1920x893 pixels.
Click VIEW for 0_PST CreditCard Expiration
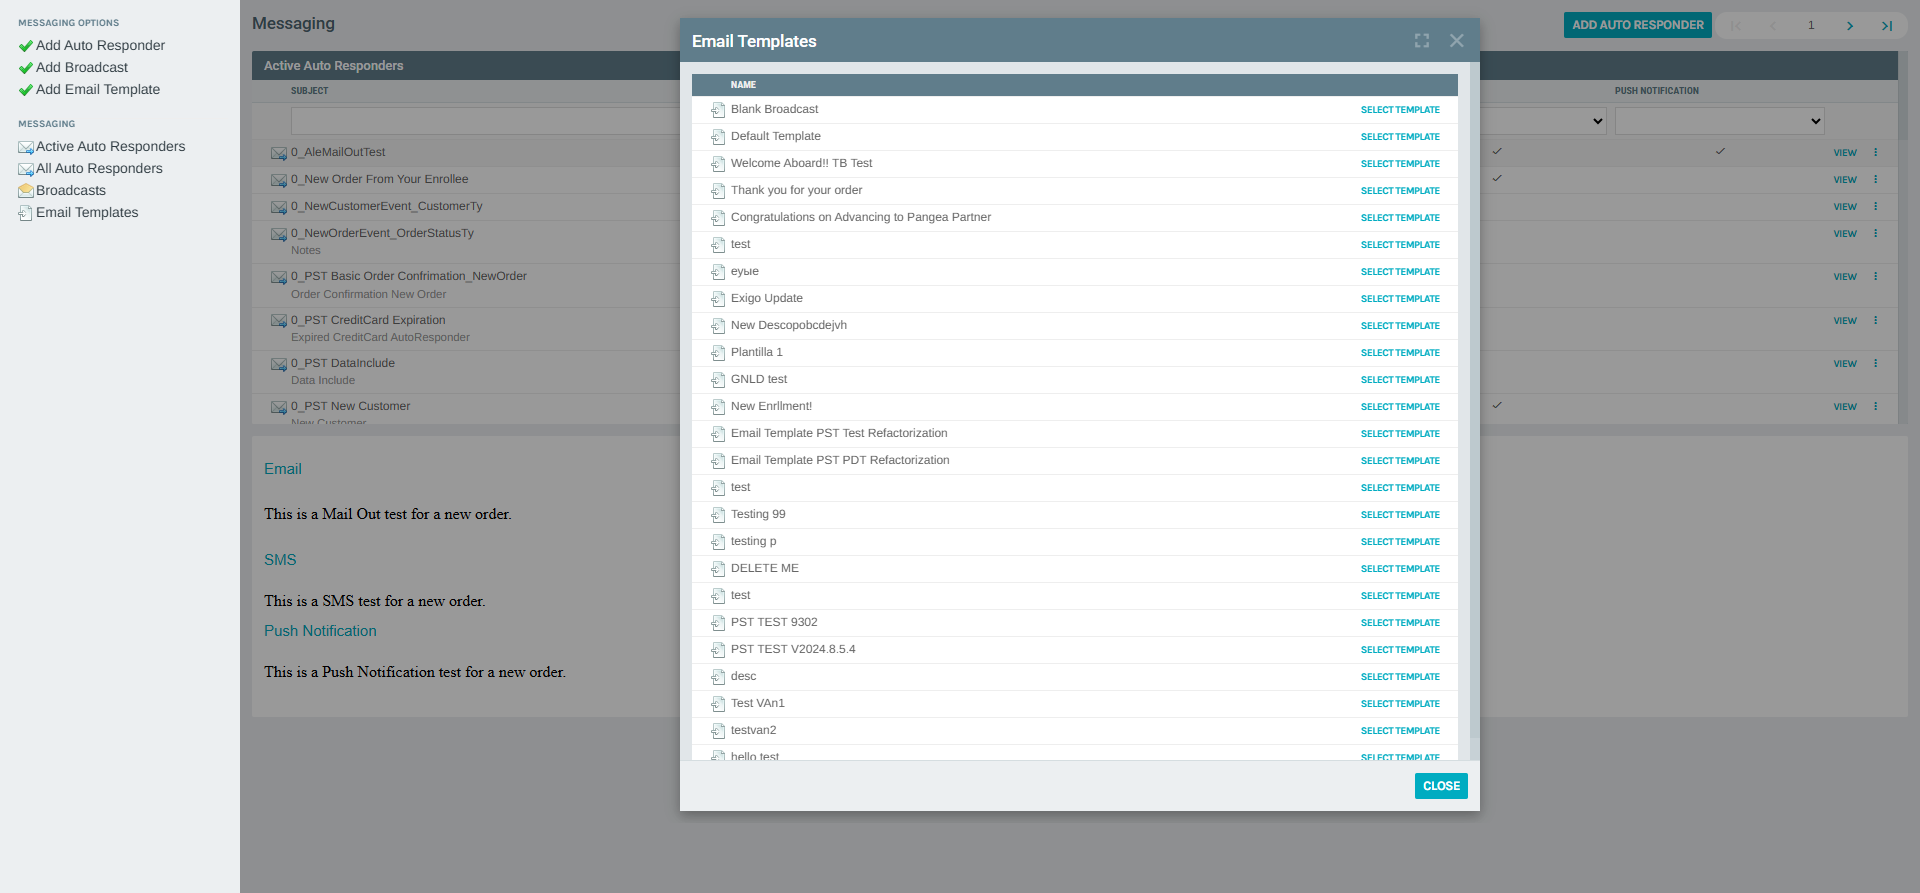tap(1845, 321)
